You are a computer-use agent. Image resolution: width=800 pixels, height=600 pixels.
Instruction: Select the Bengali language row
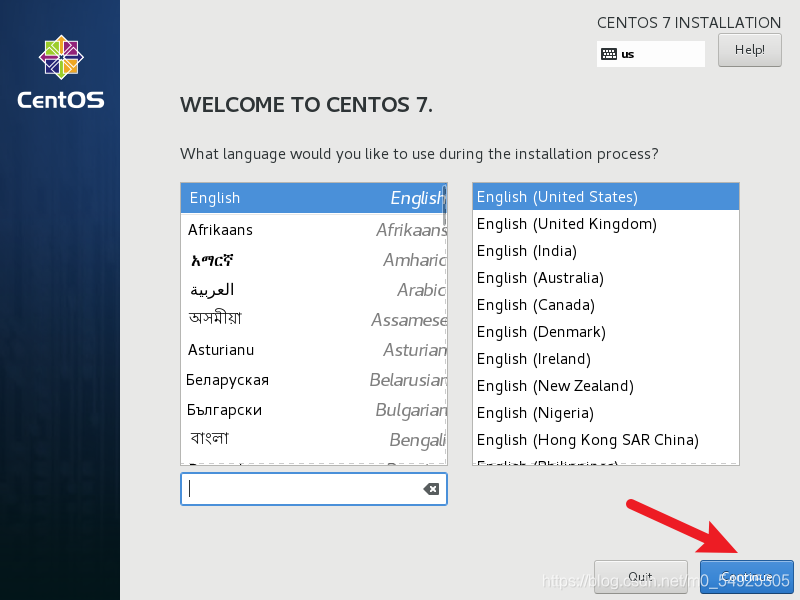pyautogui.click(x=312, y=440)
